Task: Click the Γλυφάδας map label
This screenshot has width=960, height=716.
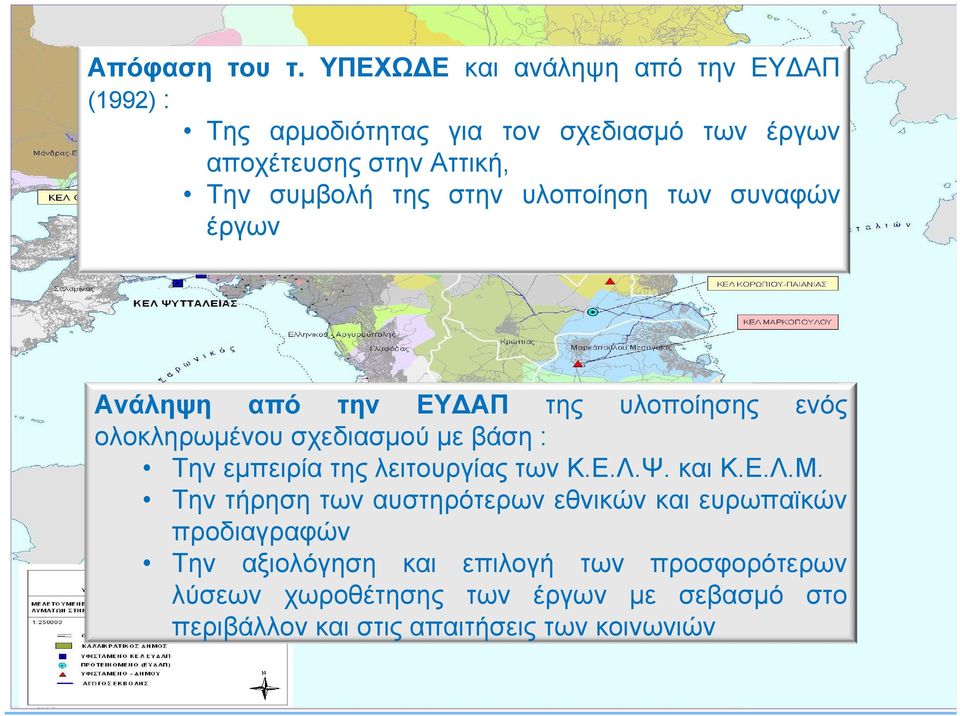Action: pyautogui.click(x=389, y=349)
